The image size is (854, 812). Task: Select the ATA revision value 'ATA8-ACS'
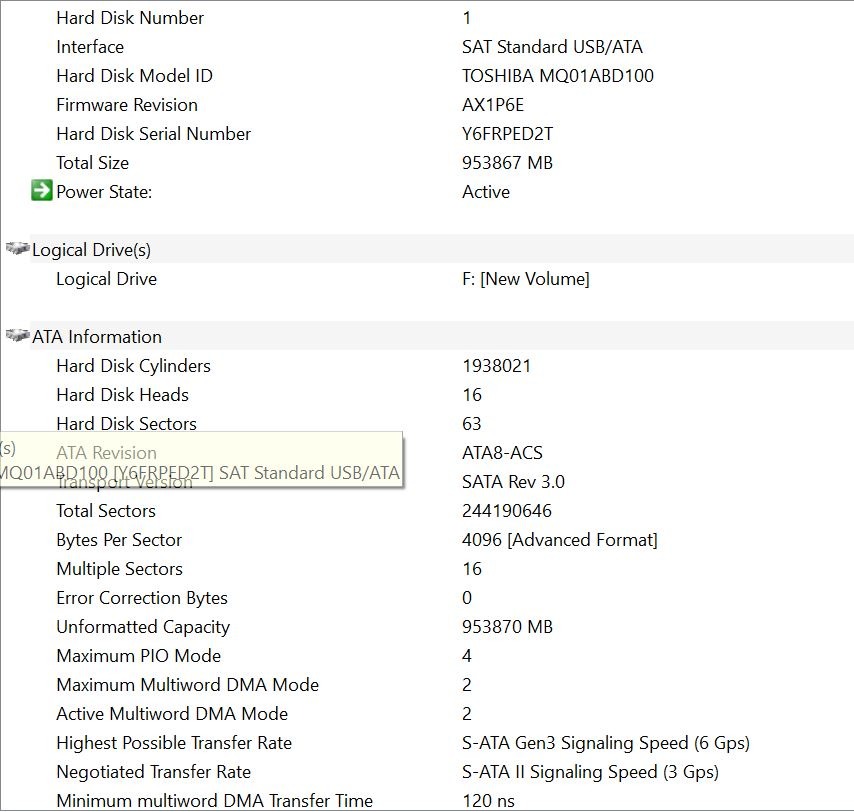pos(502,453)
